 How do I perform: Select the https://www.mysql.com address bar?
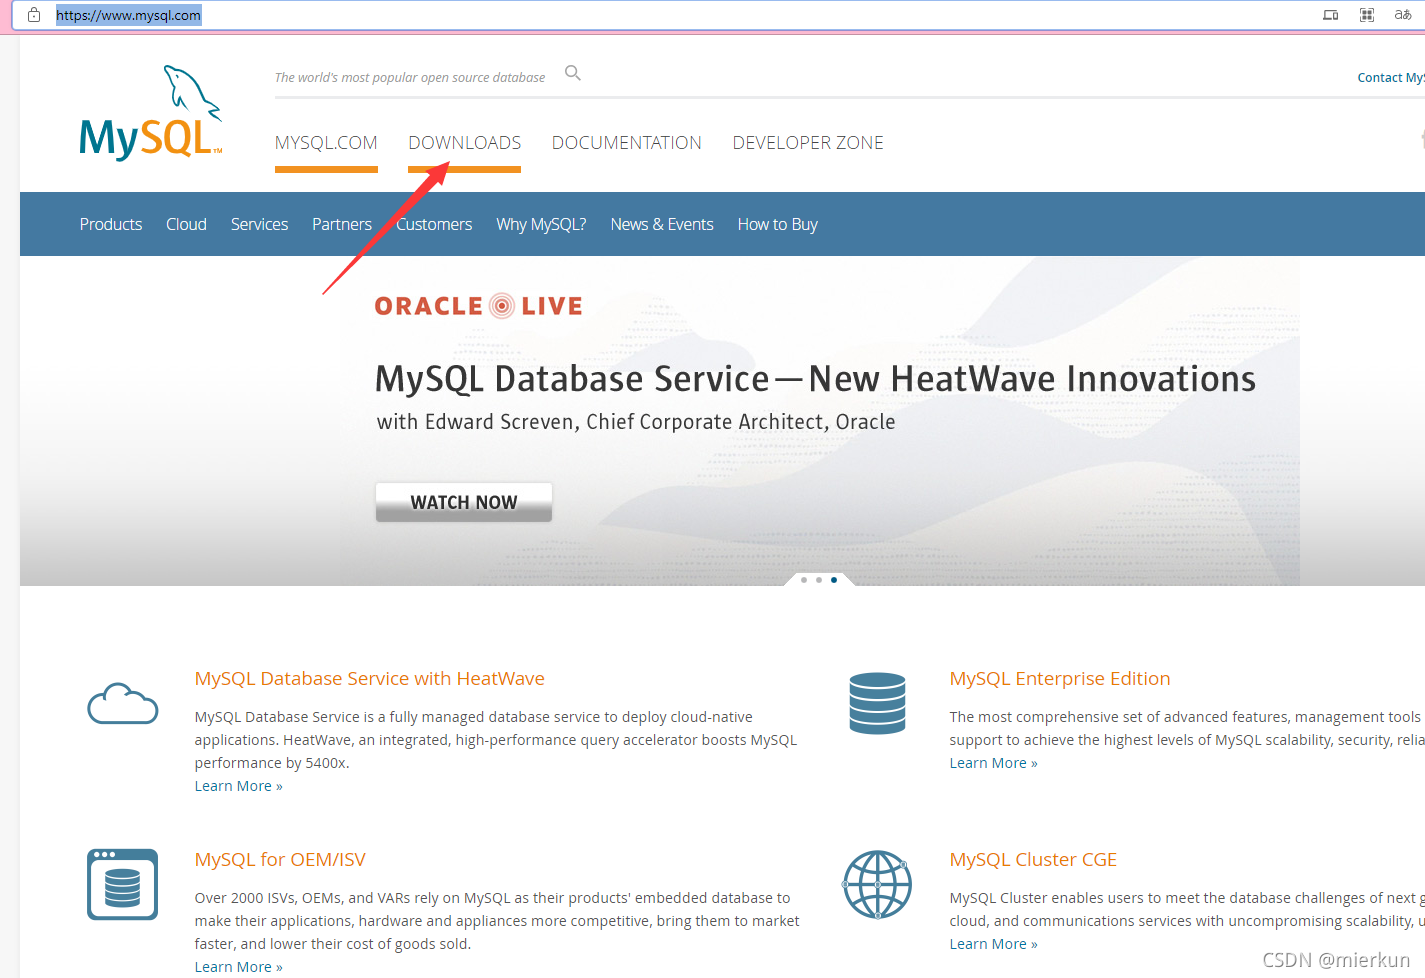coord(129,15)
